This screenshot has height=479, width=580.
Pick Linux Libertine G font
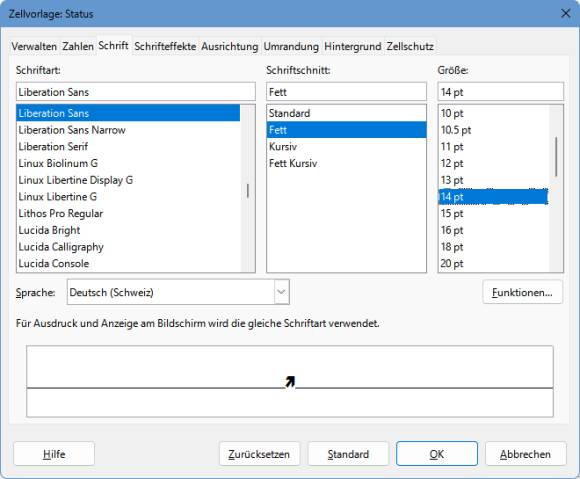[x=128, y=196]
